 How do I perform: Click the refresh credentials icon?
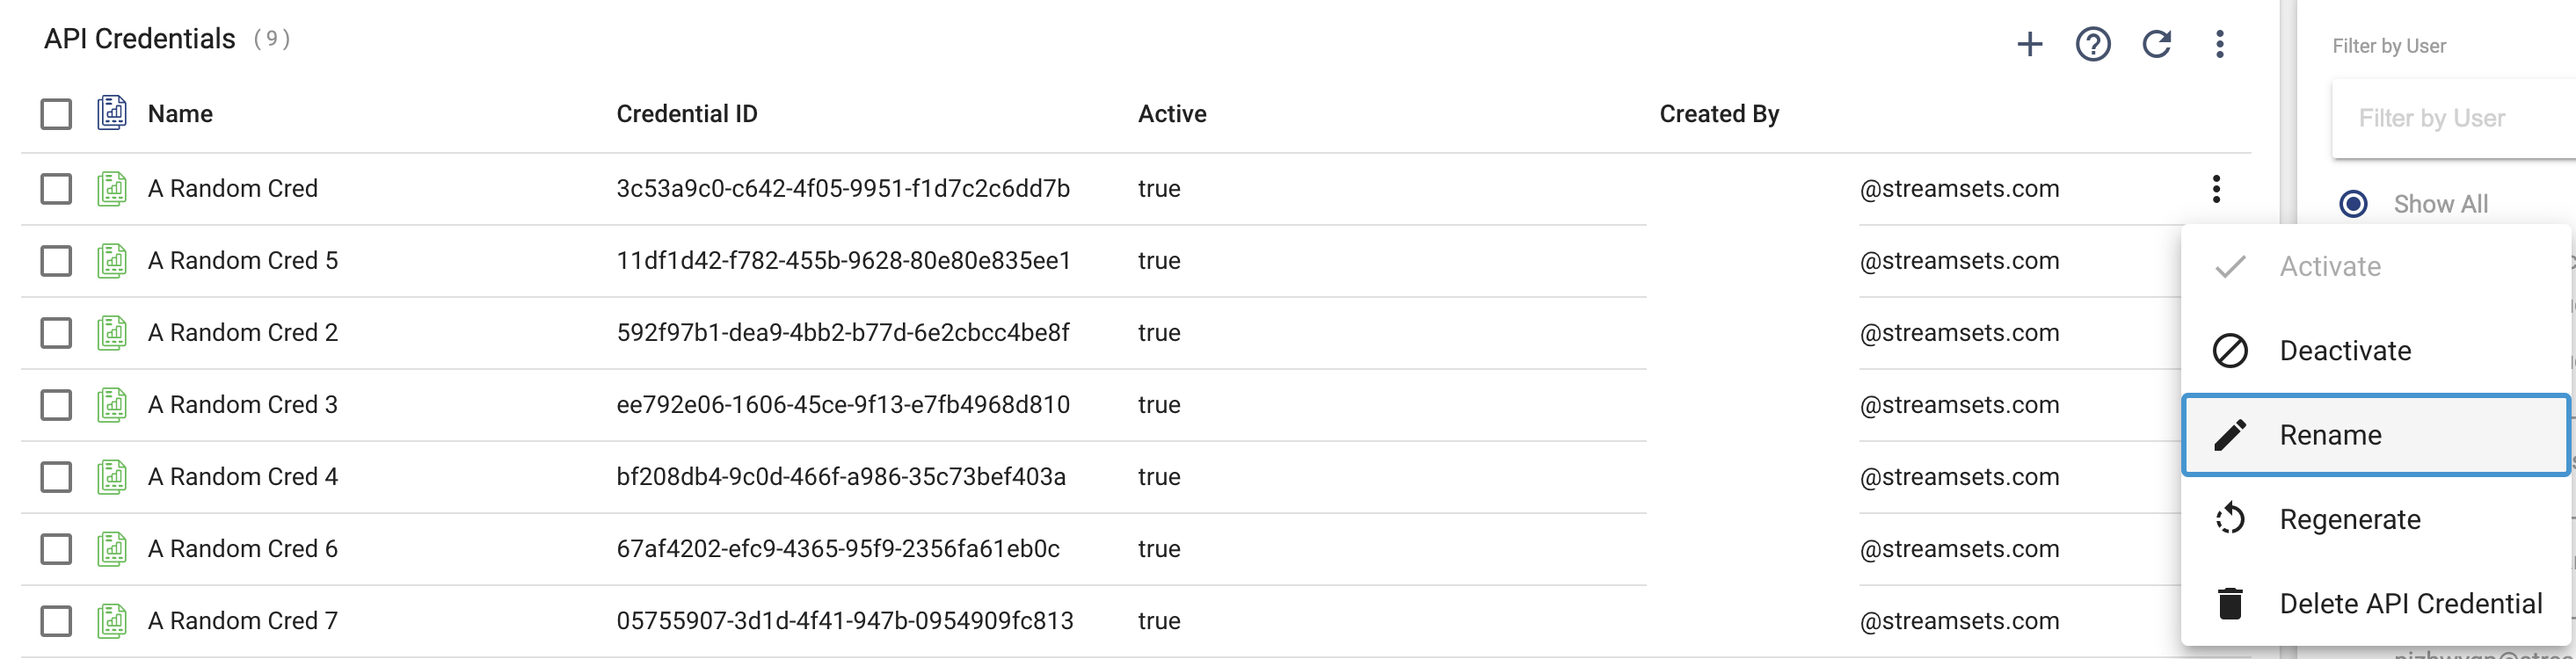[x=2156, y=44]
